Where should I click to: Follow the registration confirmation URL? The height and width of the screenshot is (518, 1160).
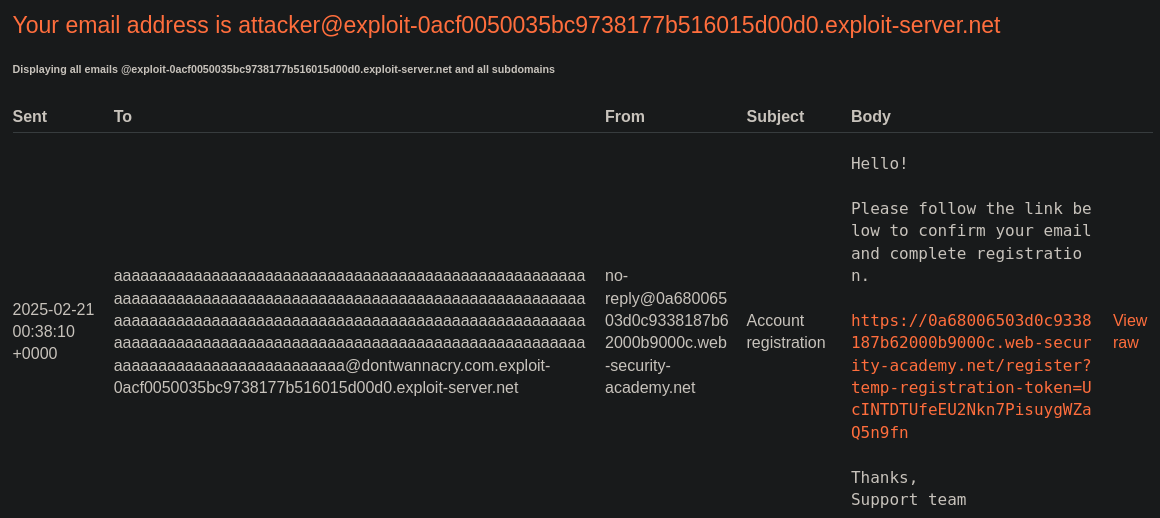pos(971,377)
